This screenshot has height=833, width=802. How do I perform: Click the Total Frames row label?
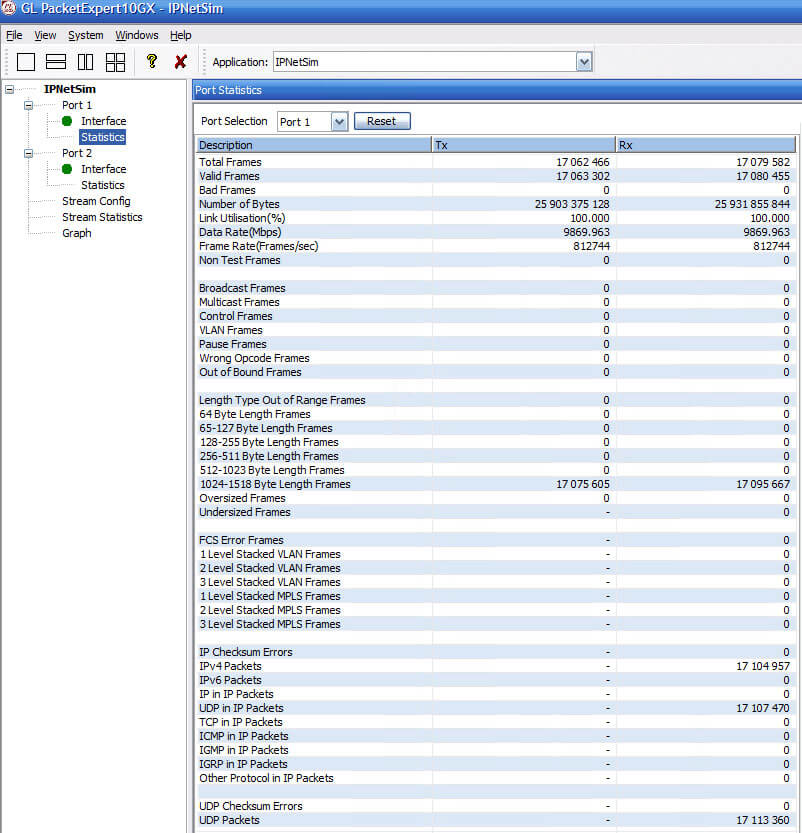(230, 162)
